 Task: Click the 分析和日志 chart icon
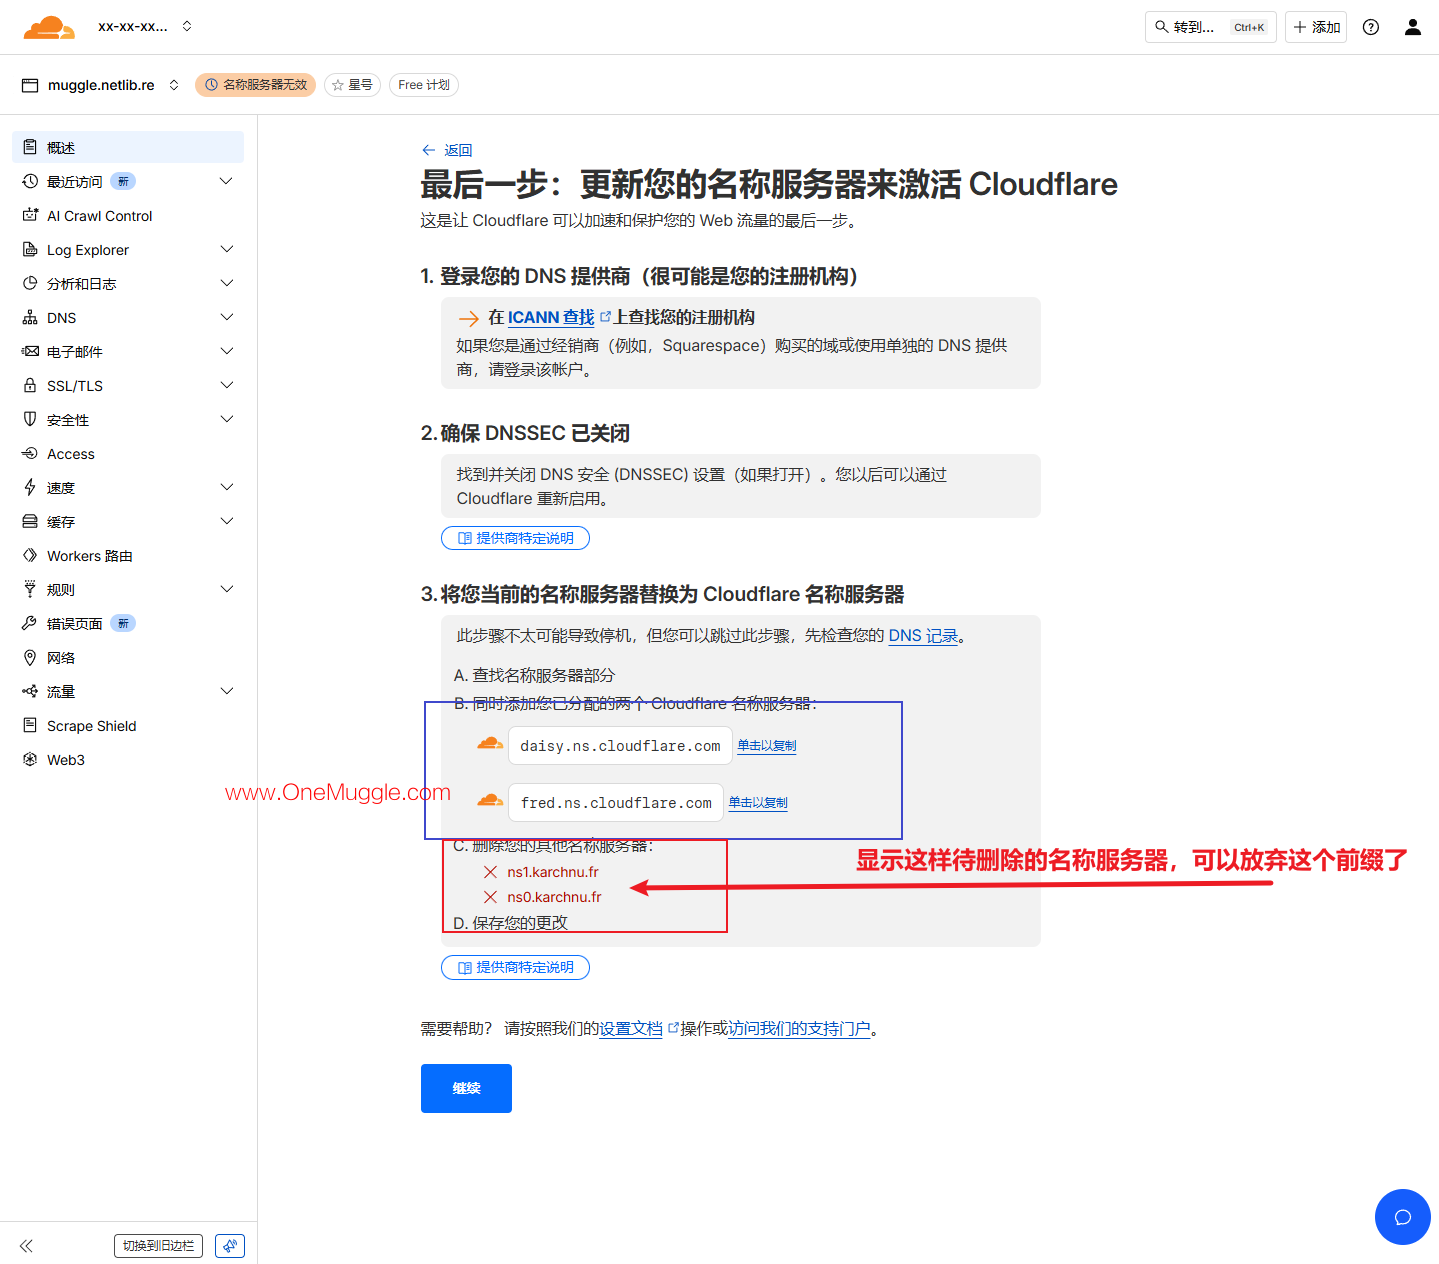tap(30, 283)
